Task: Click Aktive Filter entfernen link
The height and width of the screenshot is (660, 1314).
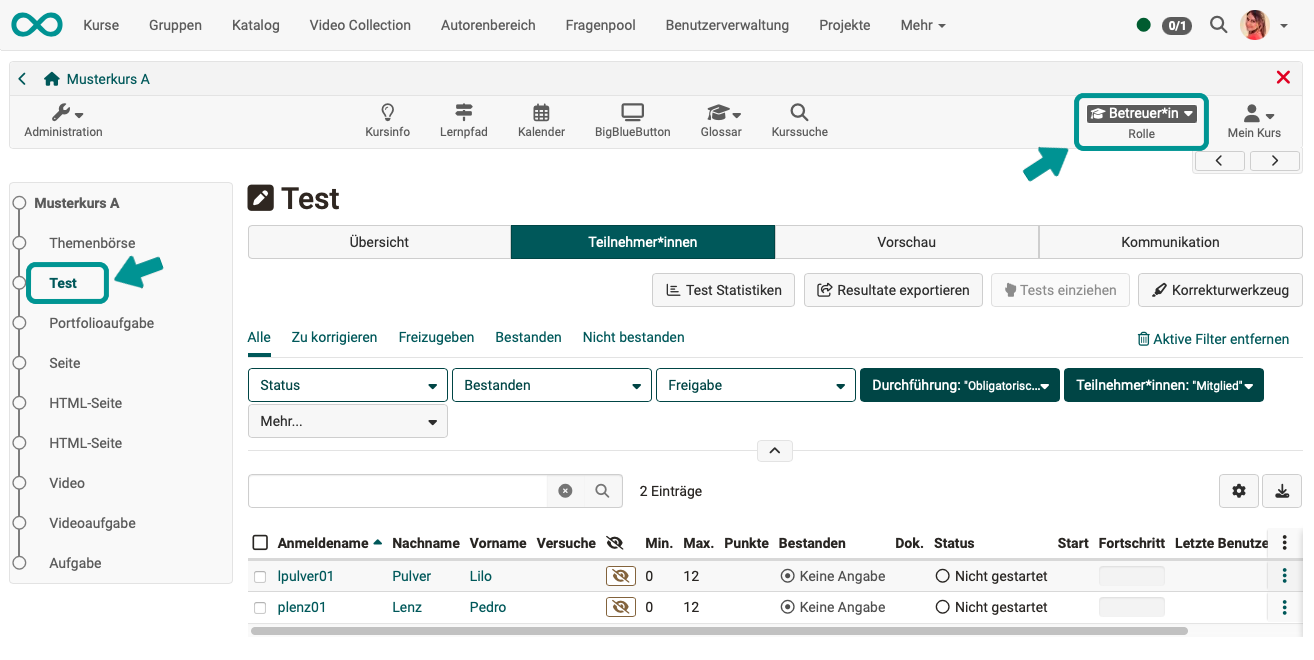Action: tap(1213, 339)
